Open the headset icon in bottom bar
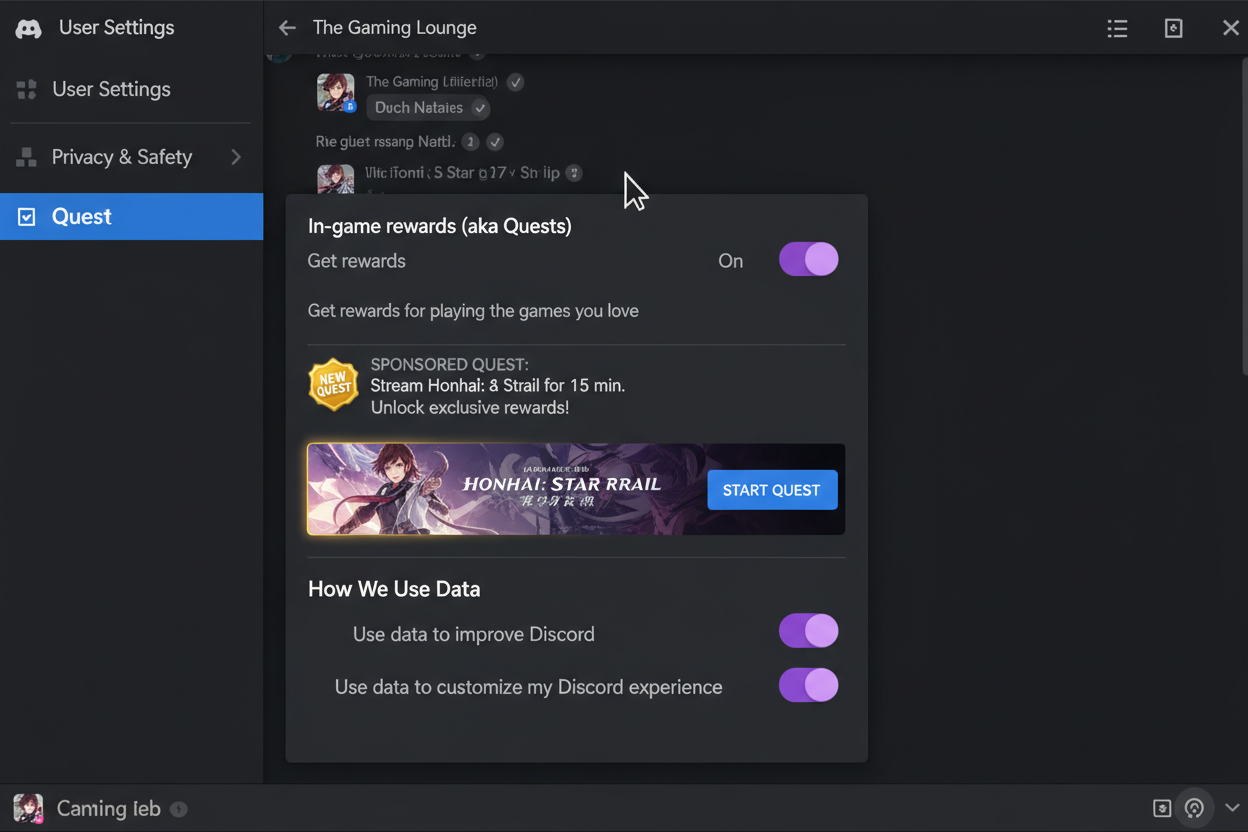Viewport: 1248px width, 832px height. [x=1194, y=808]
